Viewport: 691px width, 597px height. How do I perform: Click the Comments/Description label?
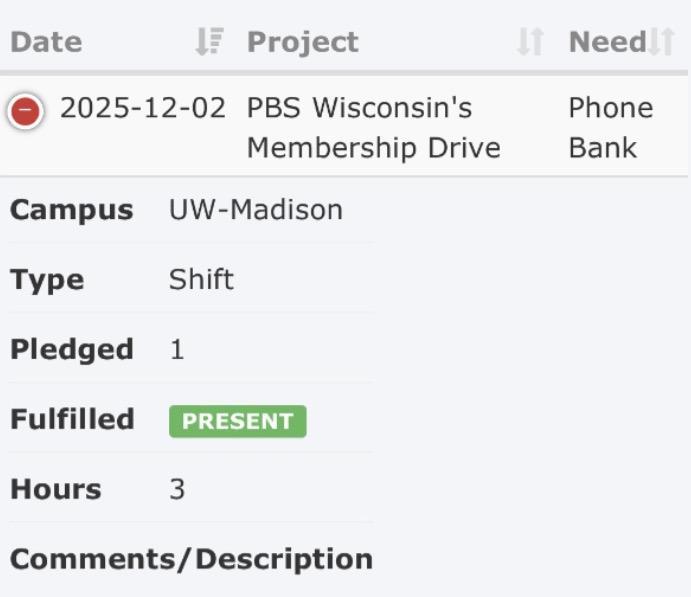(x=191, y=559)
